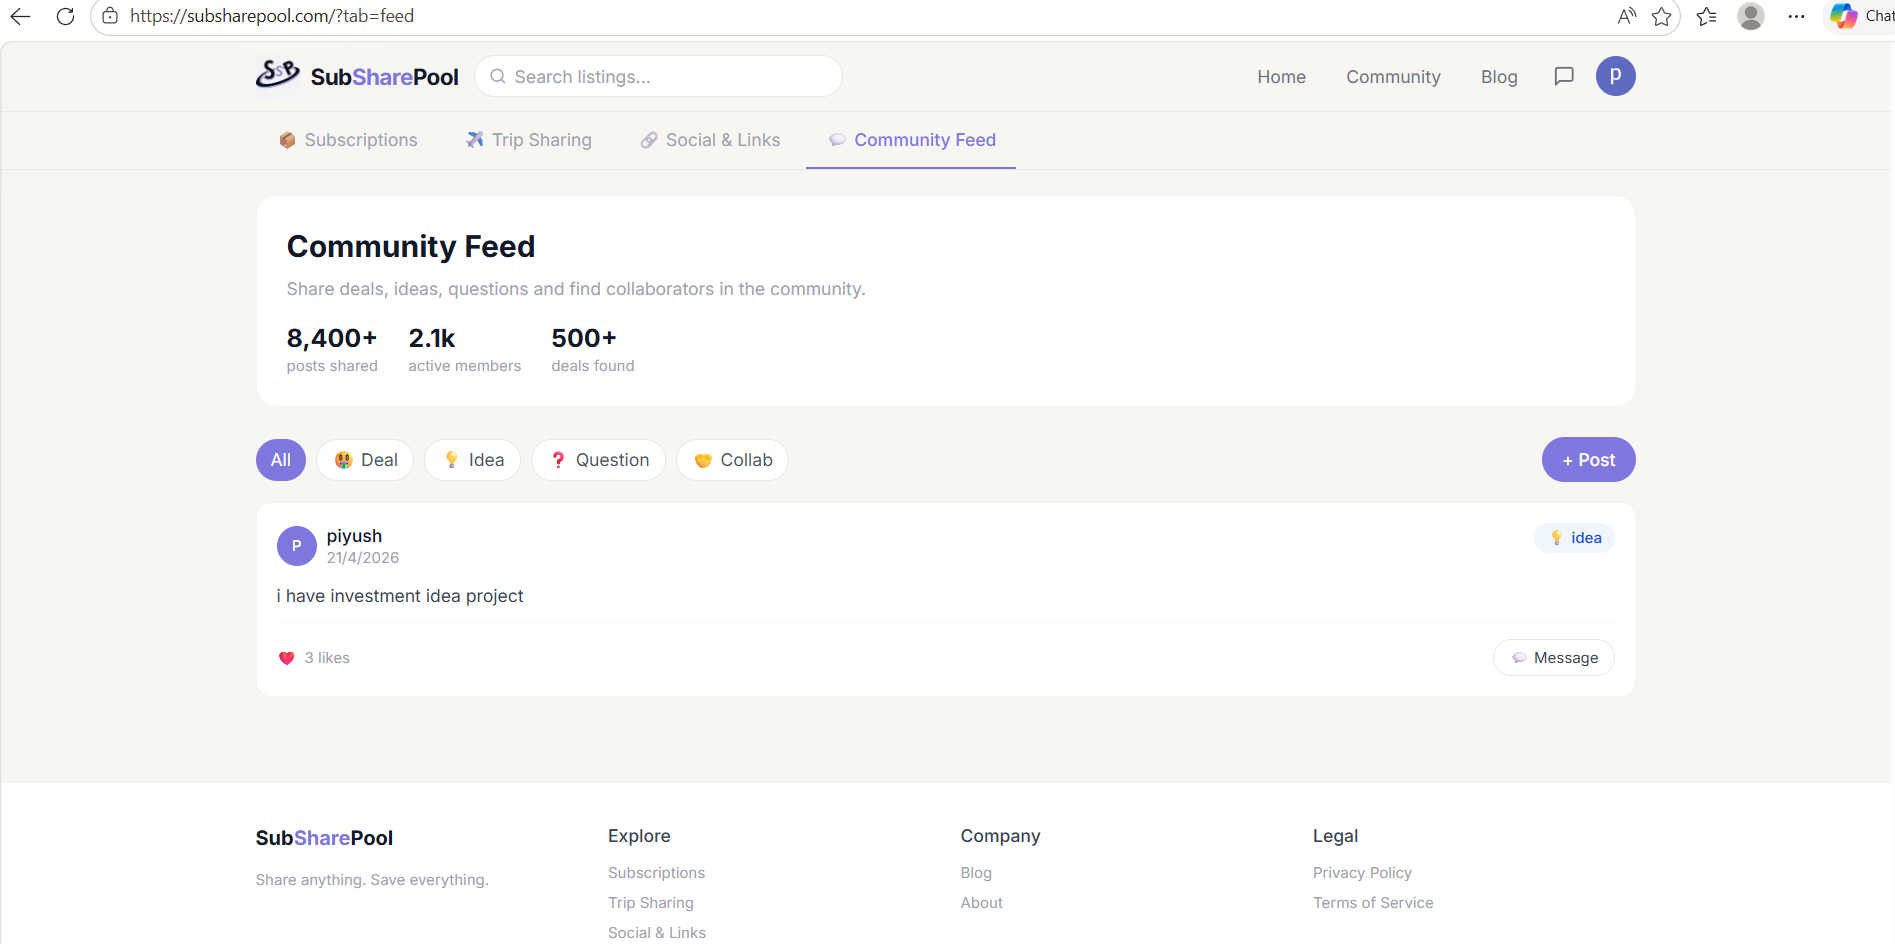Open Community in top navigation
Image resolution: width=1895 pixels, height=944 pixels.
coord(1393,77)
